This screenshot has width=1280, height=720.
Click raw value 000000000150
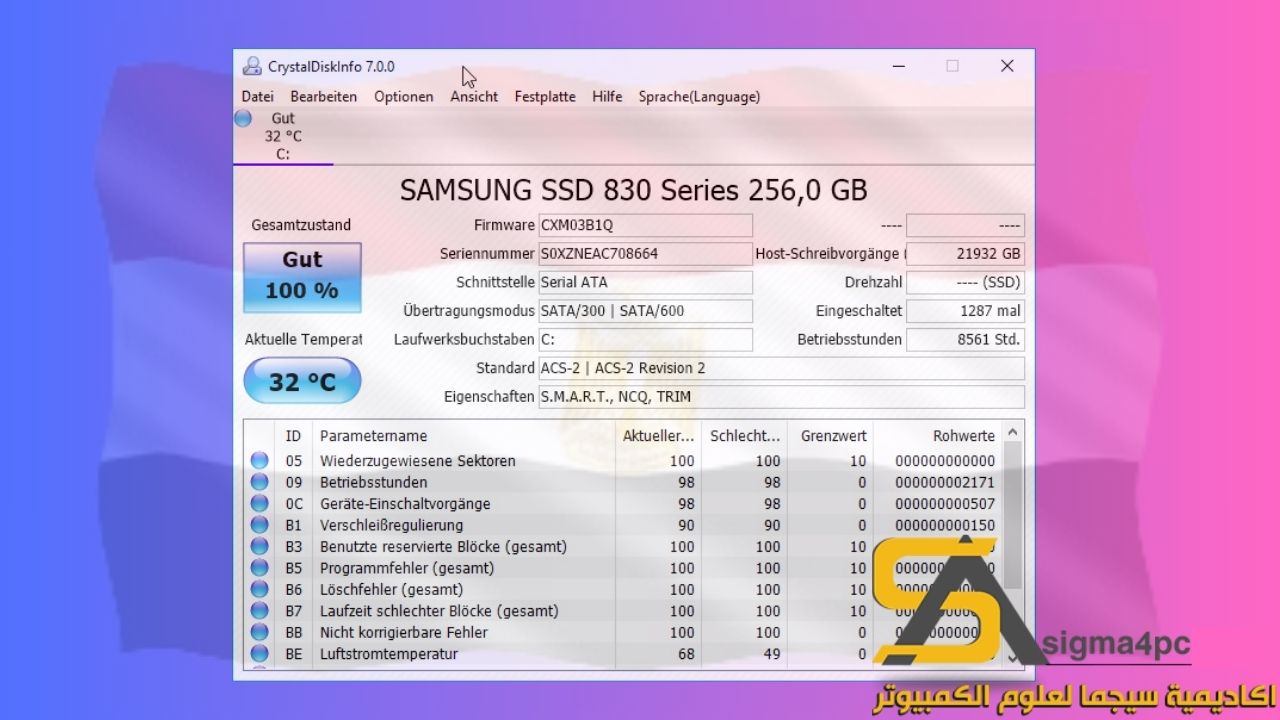[945, 525]
